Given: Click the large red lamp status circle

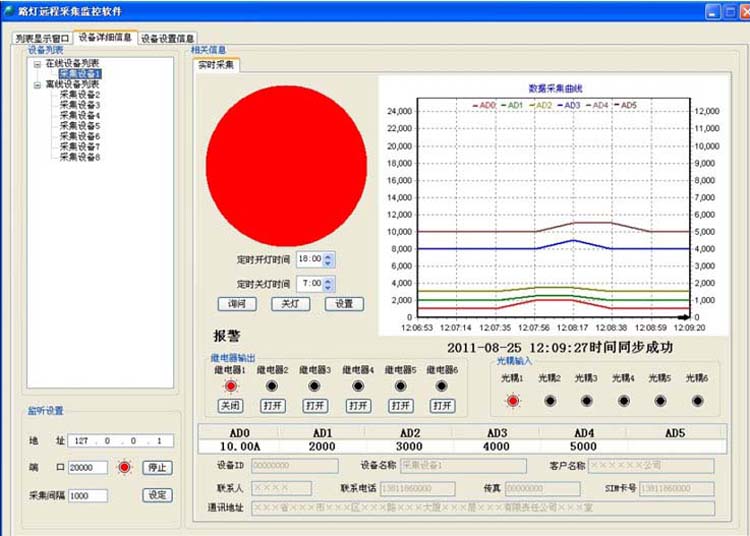Looking at the screenshot, I should (x=287, y=166).
